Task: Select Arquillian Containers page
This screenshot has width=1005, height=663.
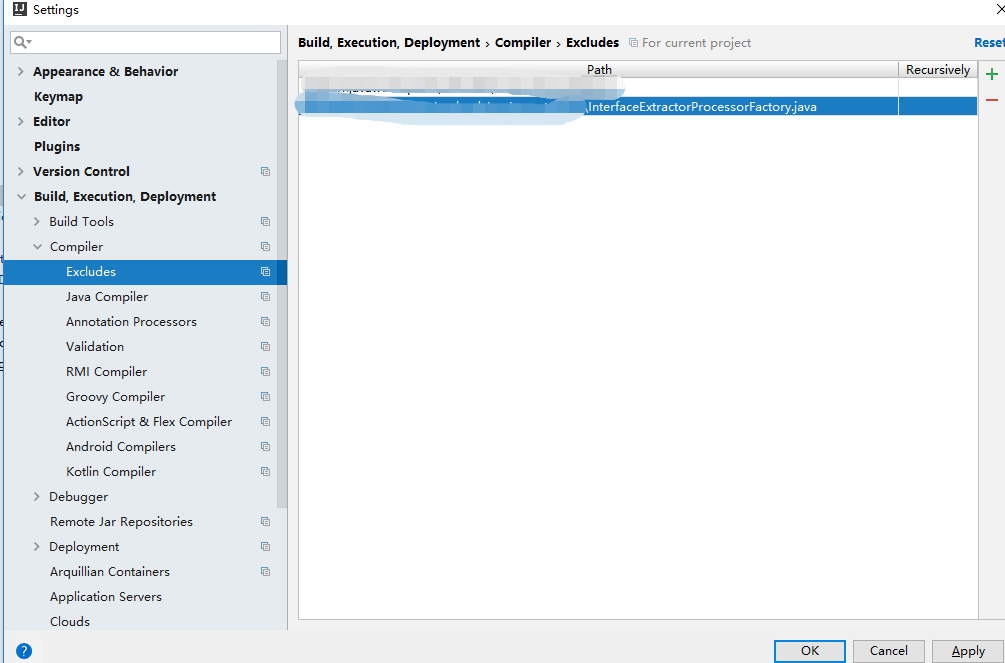Action: click(x=110, y=572)
